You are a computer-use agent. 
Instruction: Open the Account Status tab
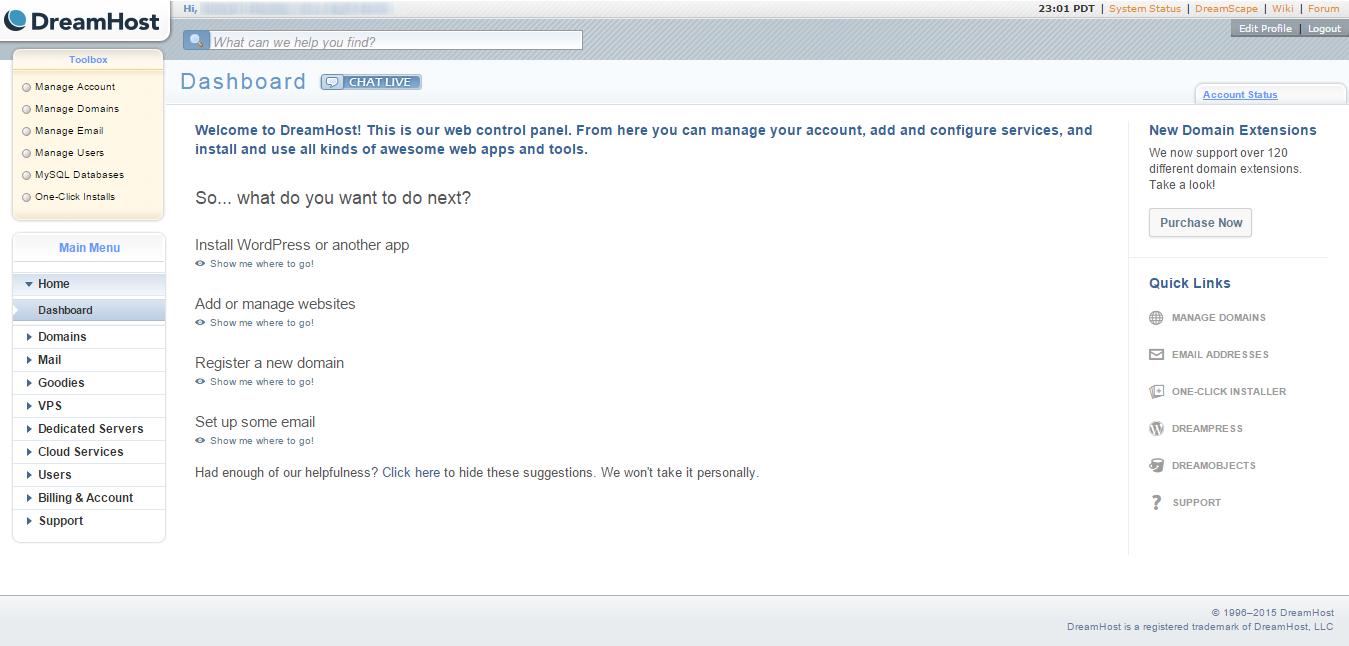(1240, 95)
